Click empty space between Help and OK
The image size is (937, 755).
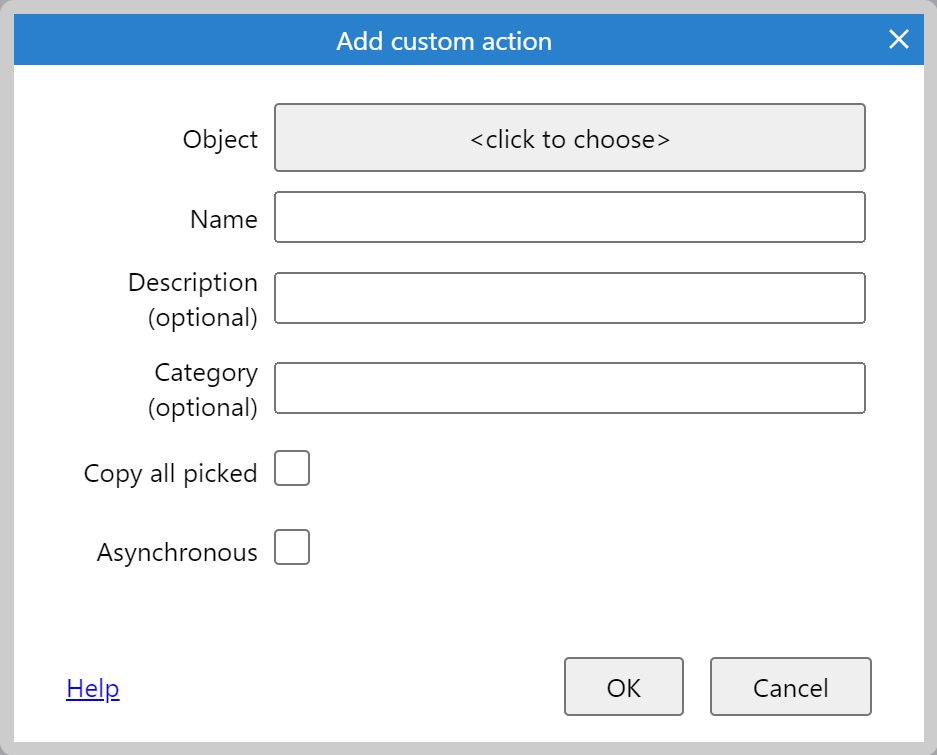[x=340, y=688]
